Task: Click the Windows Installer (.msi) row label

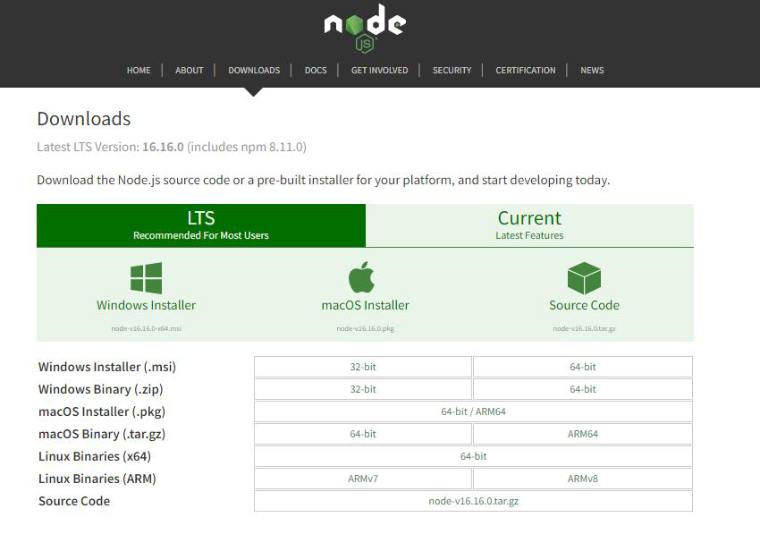Action: 107,367
